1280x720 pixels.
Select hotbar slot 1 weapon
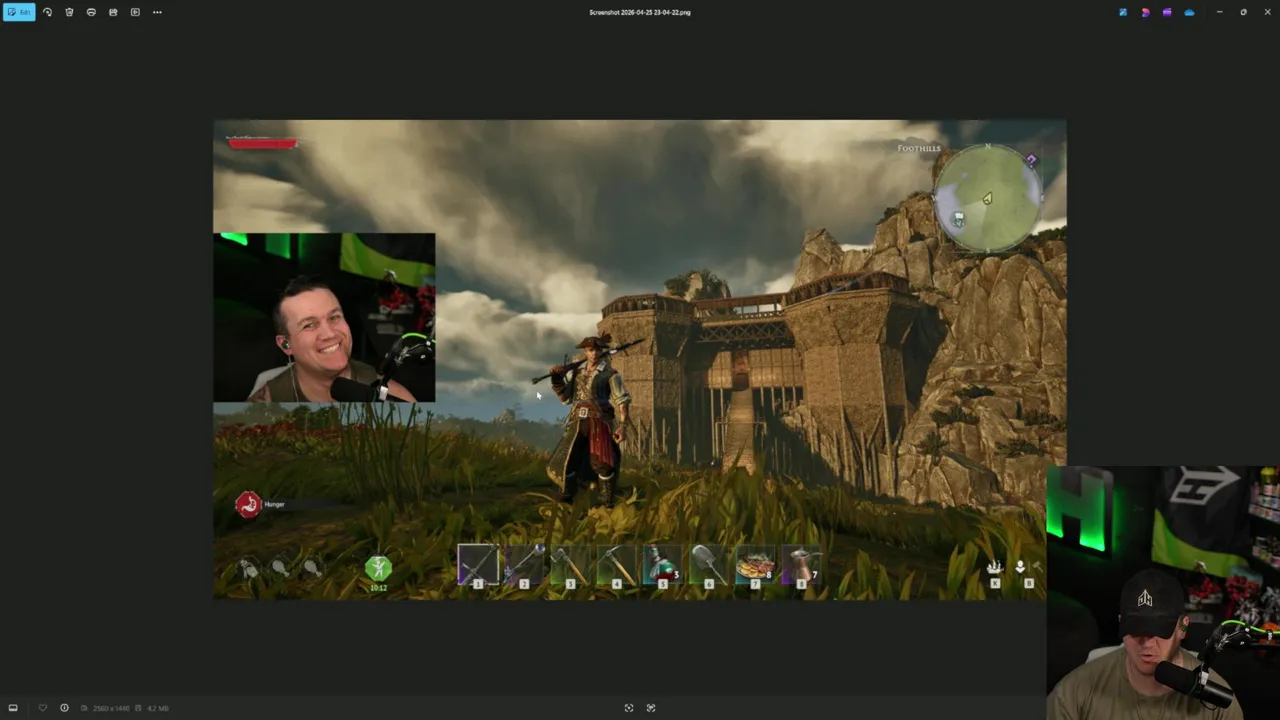point(478,565)
